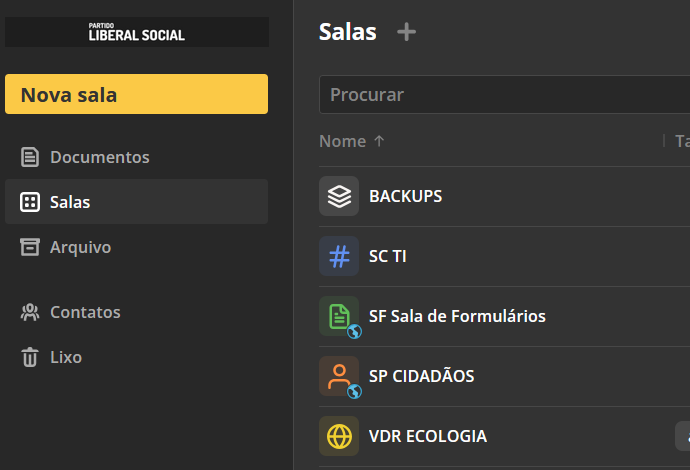Click the trash can icon for Lixo
690x470 pixels.
[x=30, y=357]
